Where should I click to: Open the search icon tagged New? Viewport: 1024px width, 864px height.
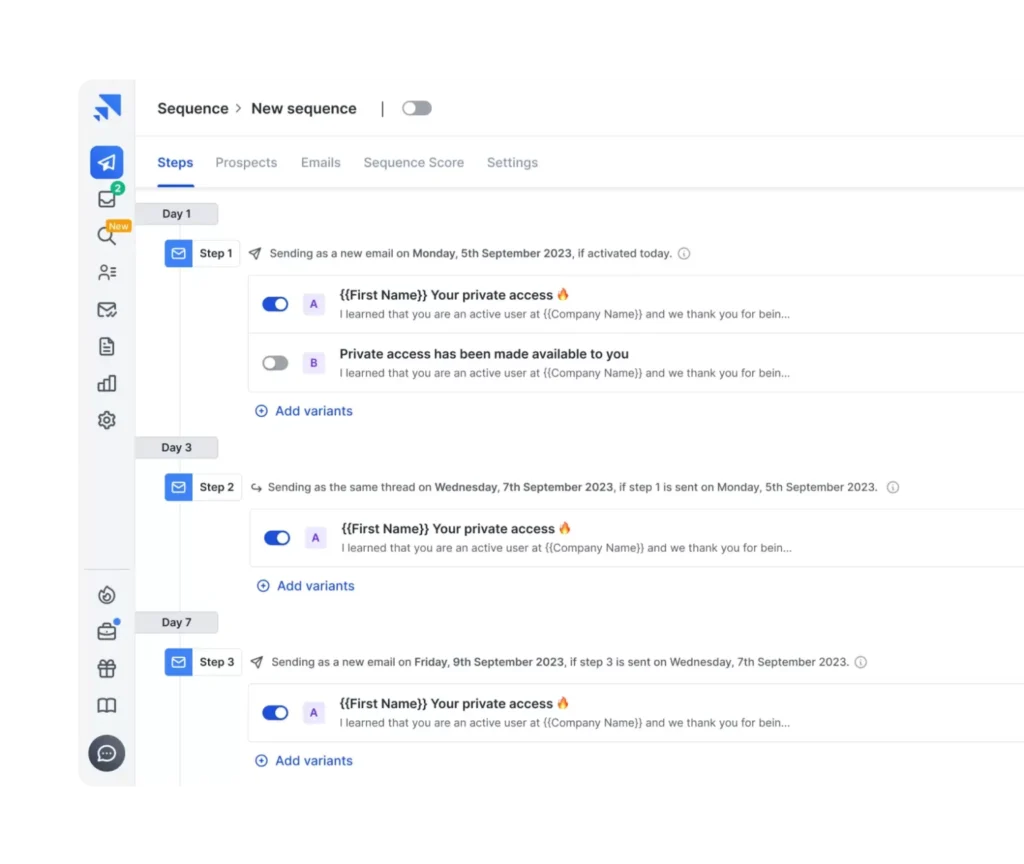click(x=106, y=235)
